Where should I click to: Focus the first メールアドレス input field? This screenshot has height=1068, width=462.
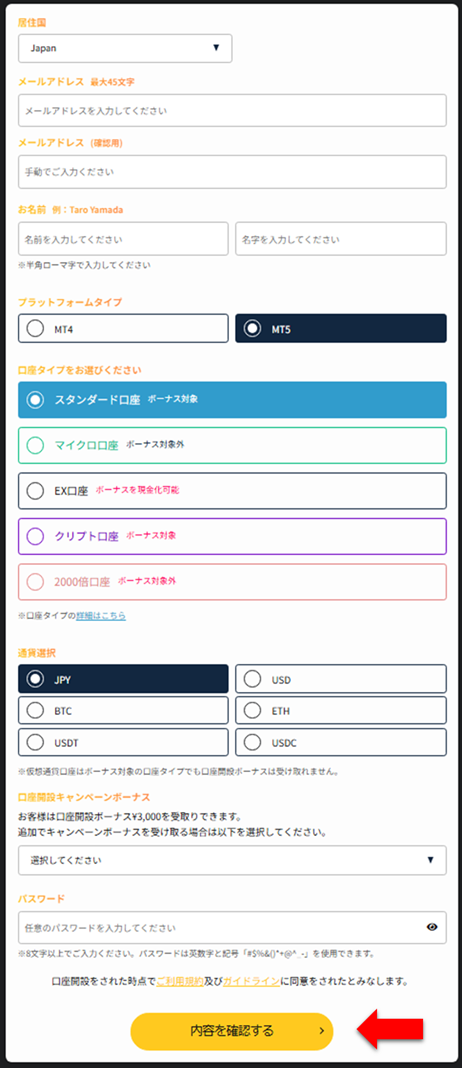pos(232,110)
